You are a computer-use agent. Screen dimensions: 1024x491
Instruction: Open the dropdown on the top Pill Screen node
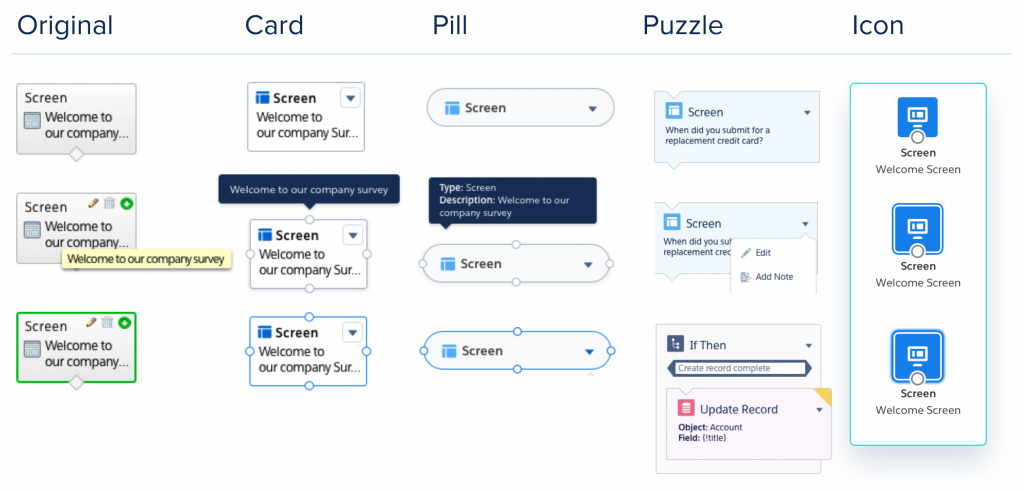coord(592,108)
